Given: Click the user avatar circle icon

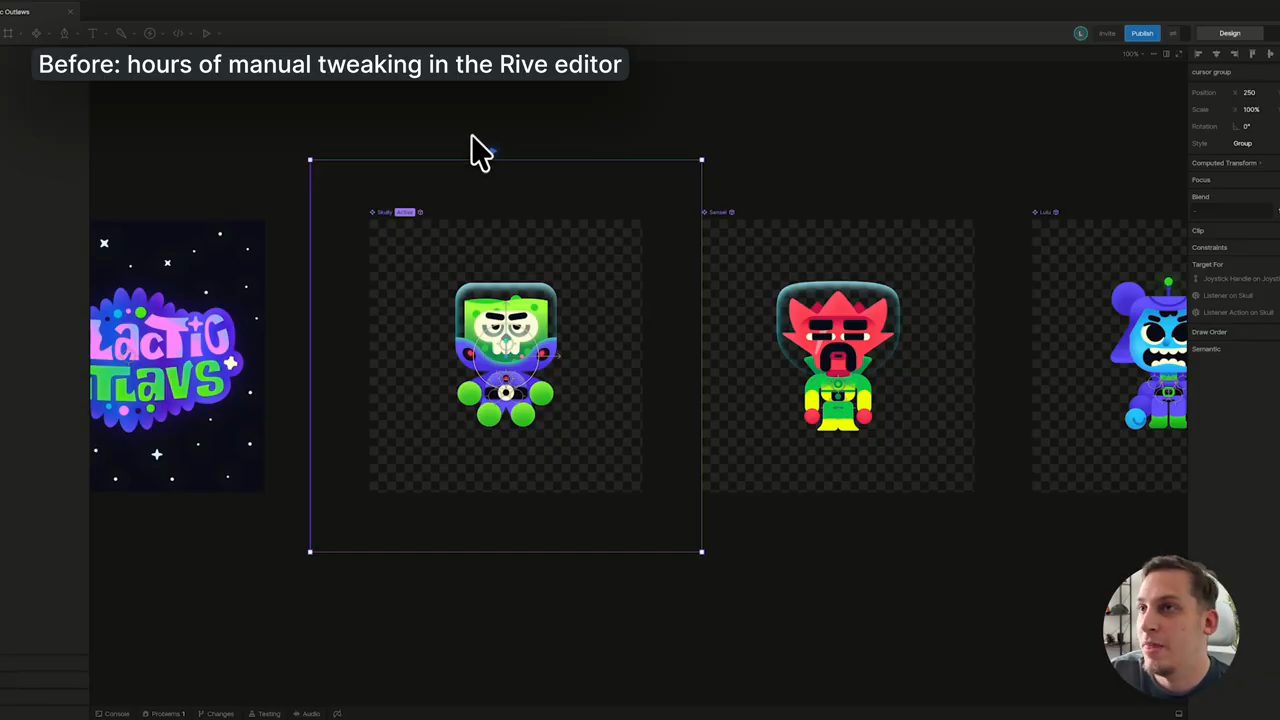Looking at the screenshot, I should click(x=1080, y=33).
